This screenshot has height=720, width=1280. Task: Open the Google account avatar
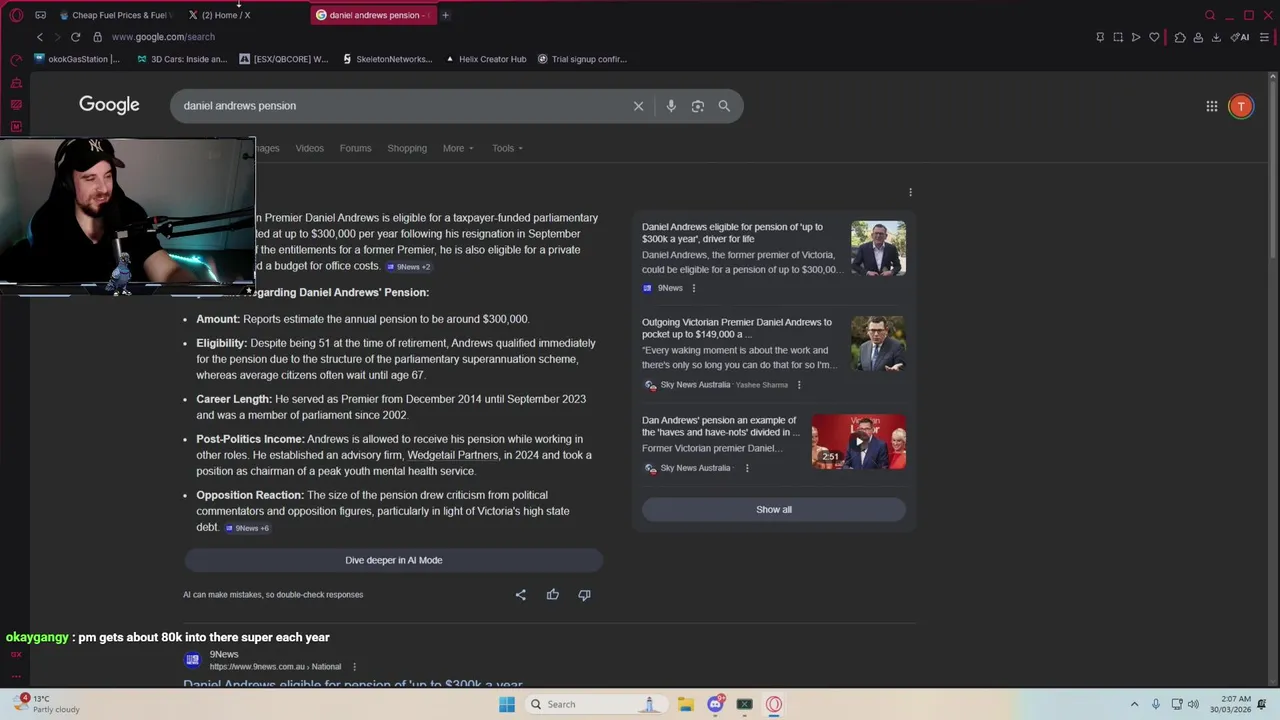(x=1241, y=106)
